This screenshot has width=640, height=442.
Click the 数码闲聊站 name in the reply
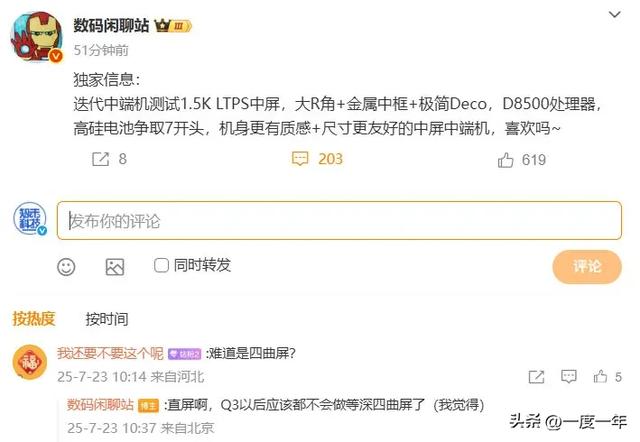coord(100,405)
